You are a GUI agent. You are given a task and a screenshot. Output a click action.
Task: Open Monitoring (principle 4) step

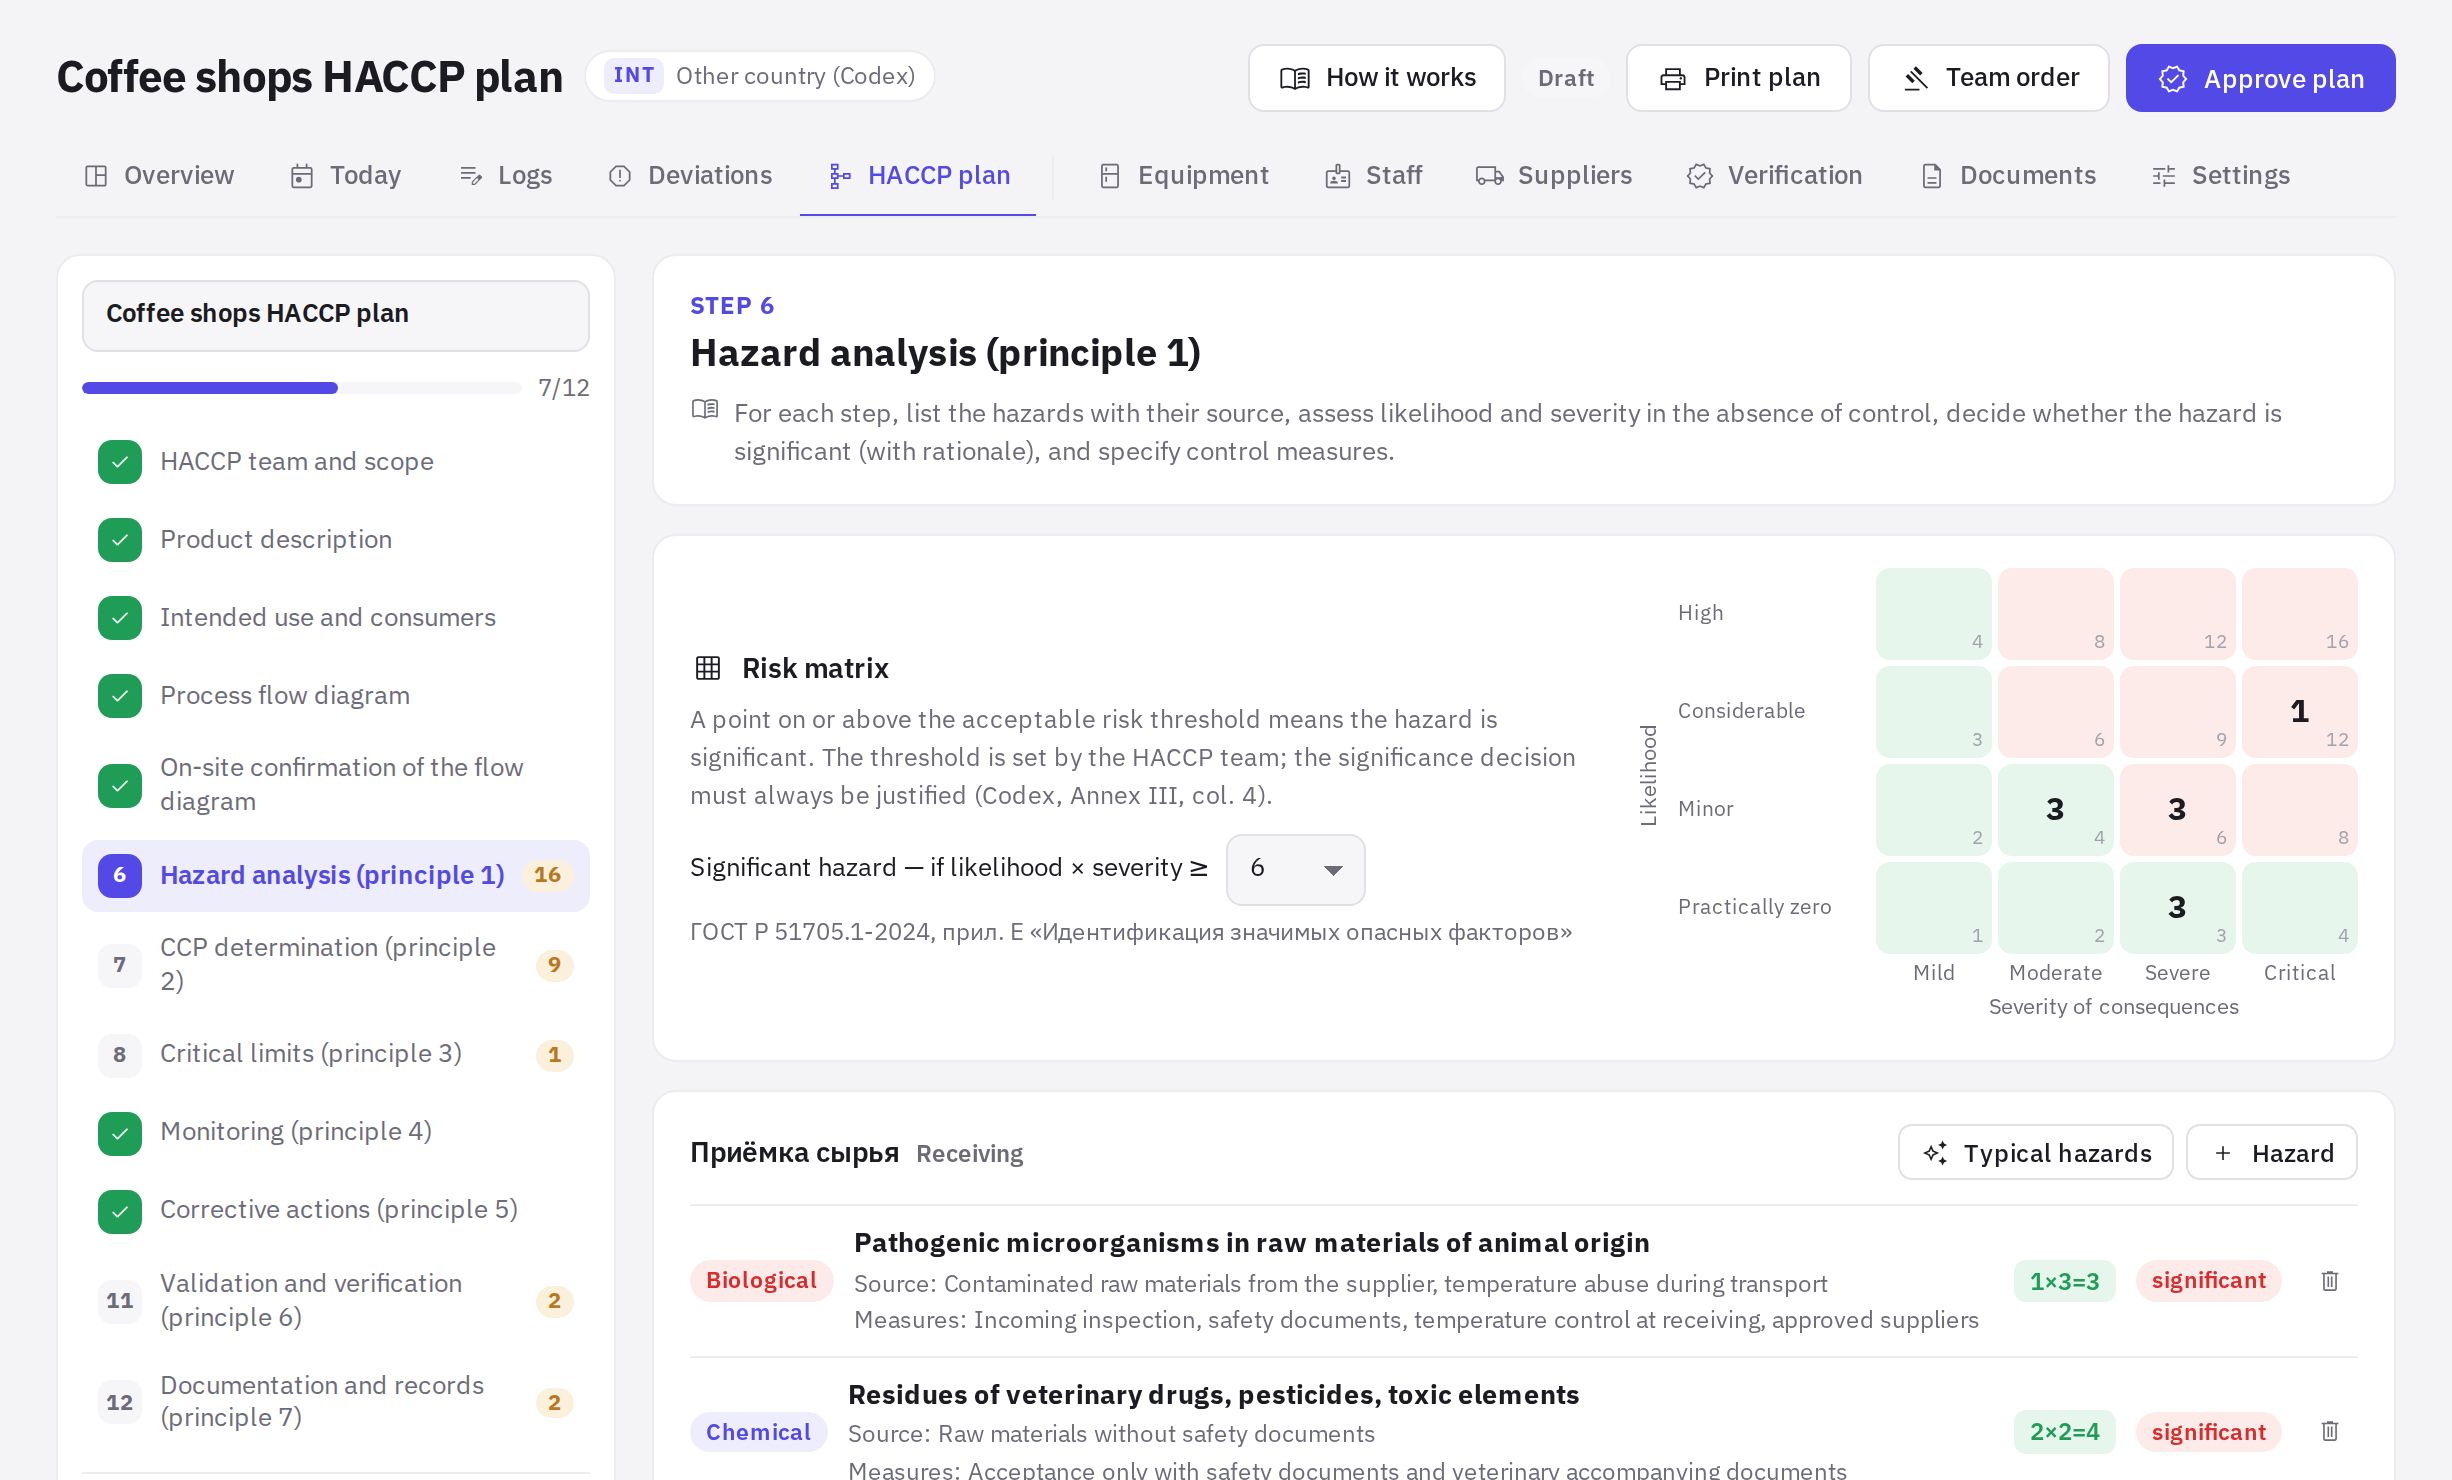point(336,1132)
